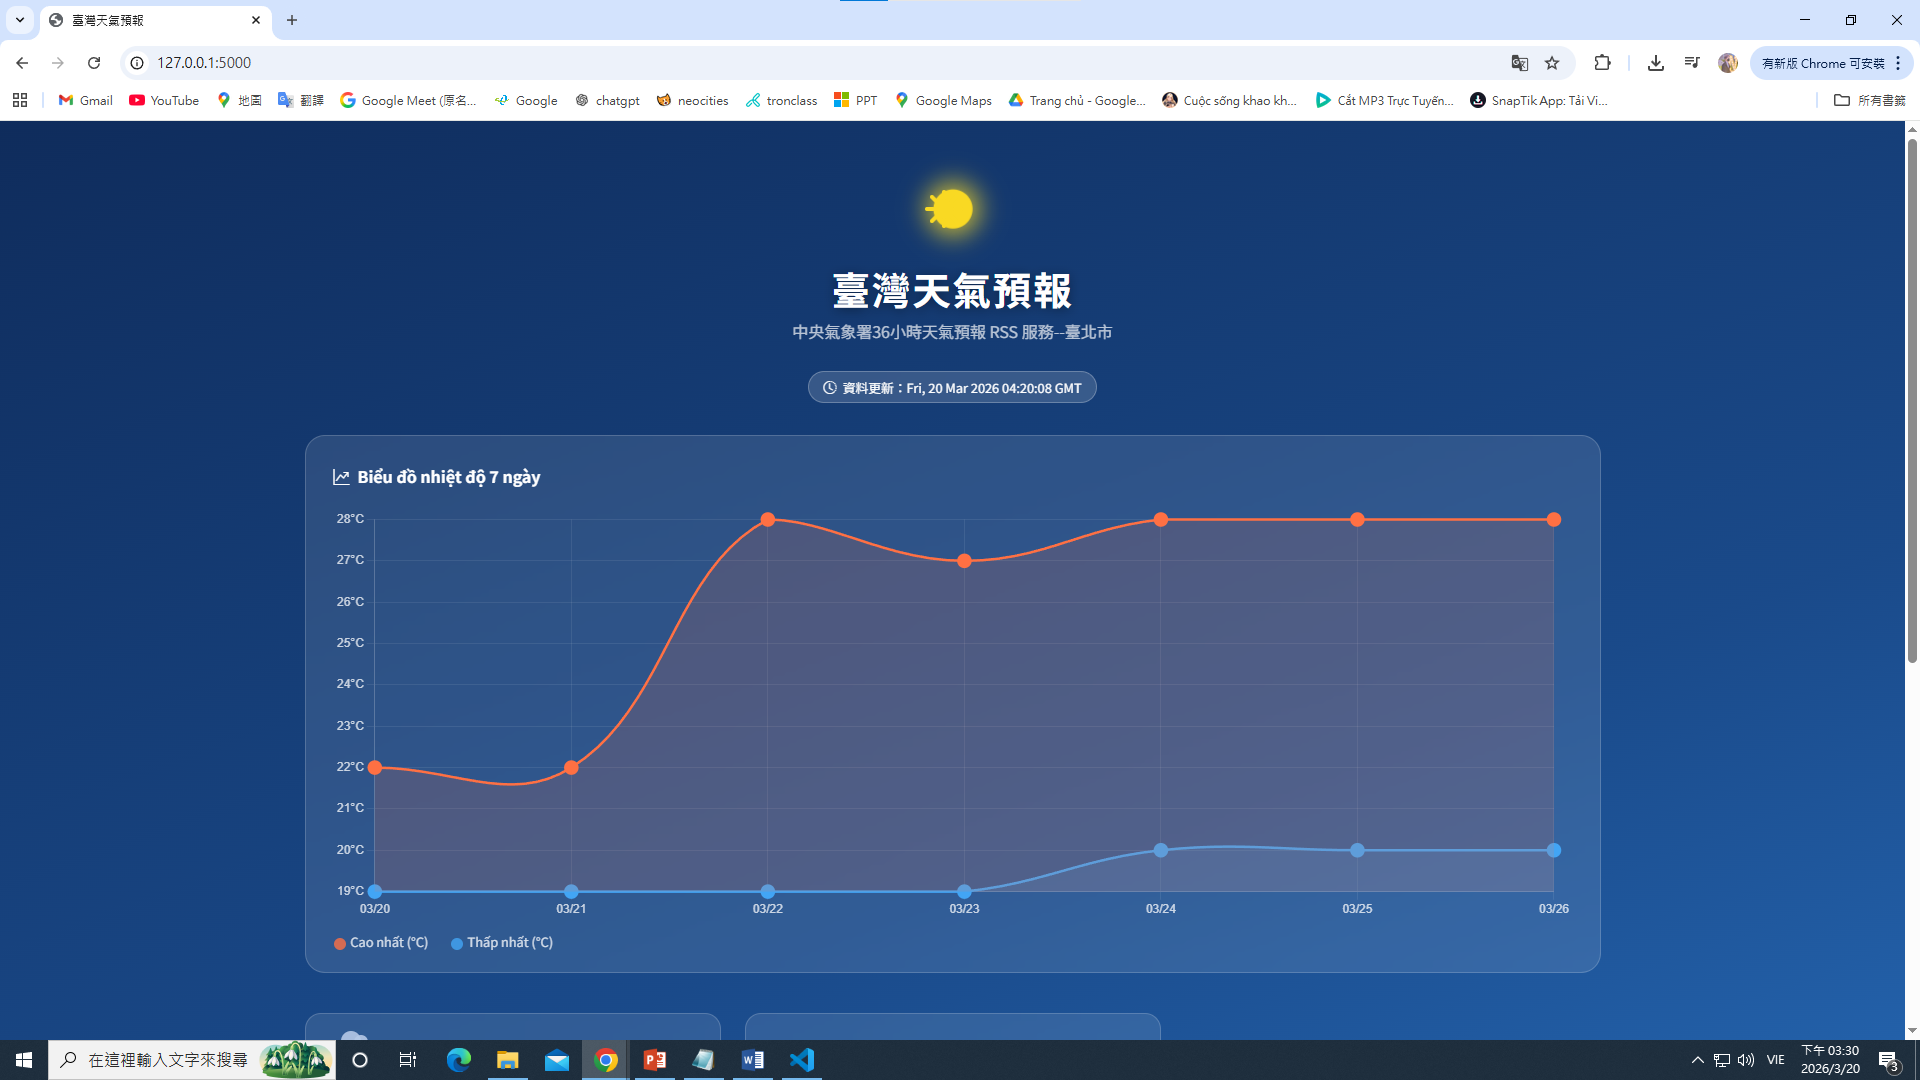Switch VIE input language indicator
1920x1080 pixels.
click(1775, 1060)
